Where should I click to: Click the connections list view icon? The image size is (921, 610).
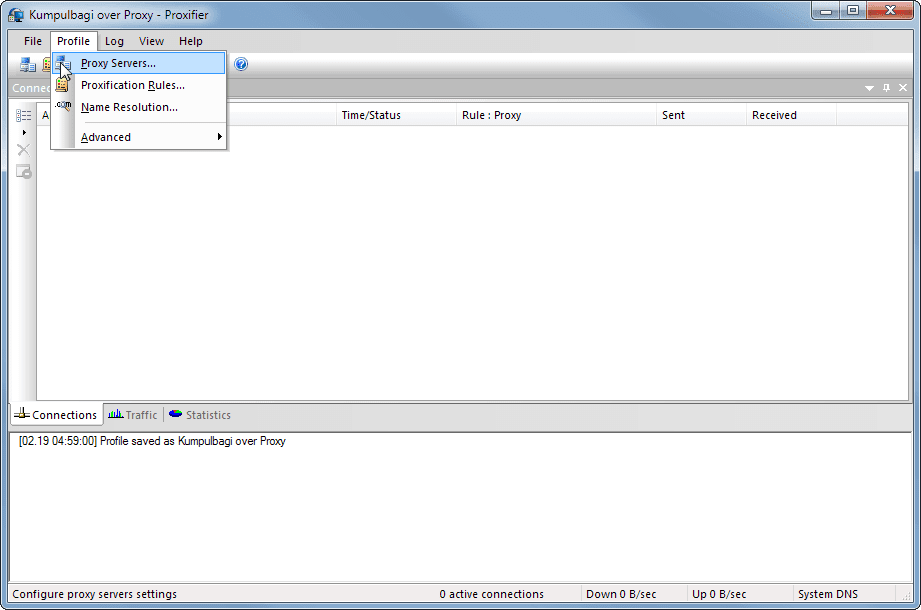click(23, 115)
